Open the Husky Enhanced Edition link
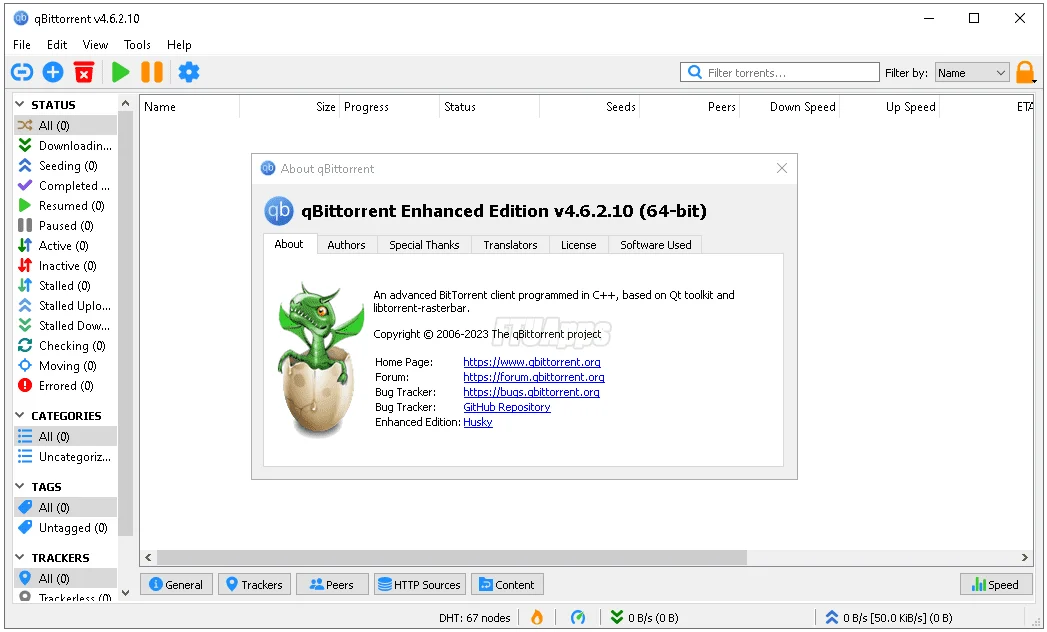 coord(478,422)
